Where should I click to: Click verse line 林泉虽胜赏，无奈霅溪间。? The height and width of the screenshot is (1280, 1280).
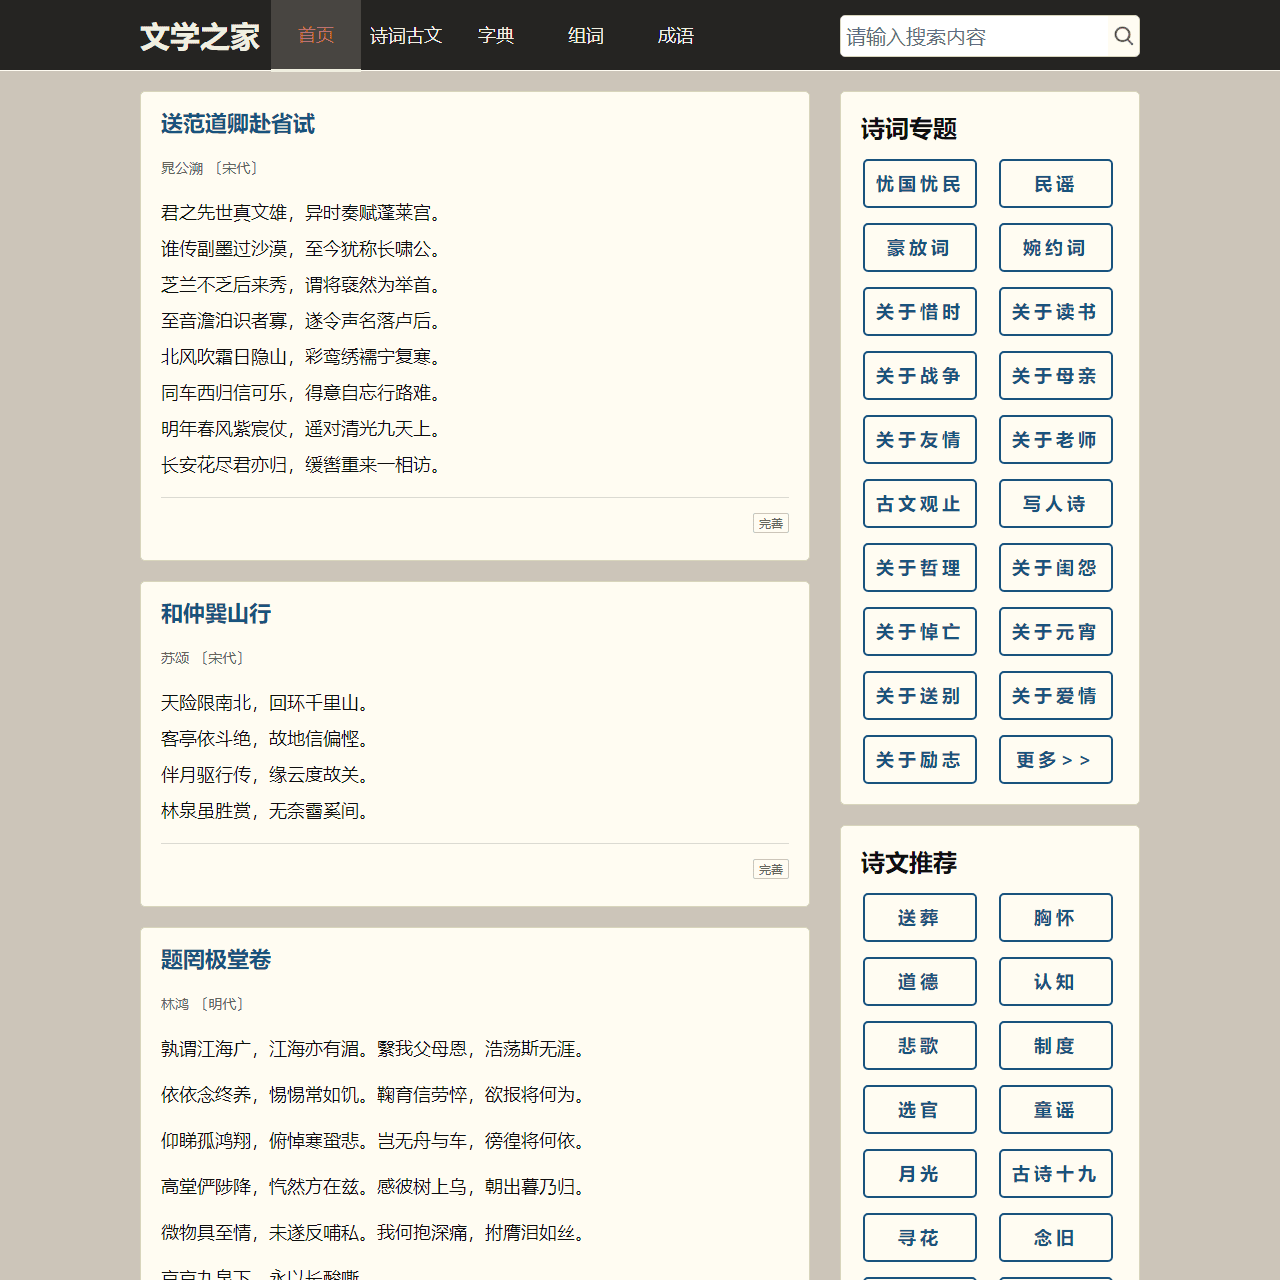[x=265, y=811]
